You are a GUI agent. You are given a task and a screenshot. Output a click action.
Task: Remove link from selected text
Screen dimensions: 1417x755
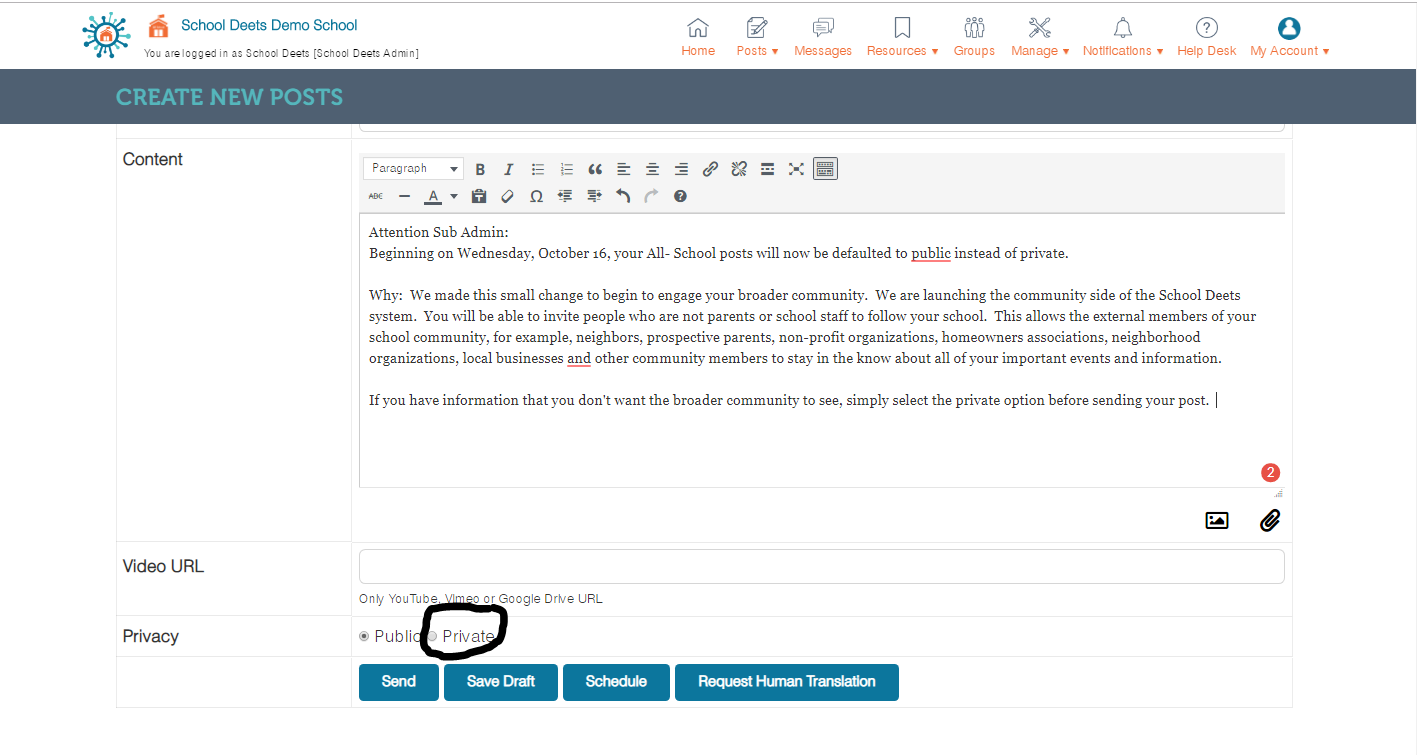click(x=739, y=169)
